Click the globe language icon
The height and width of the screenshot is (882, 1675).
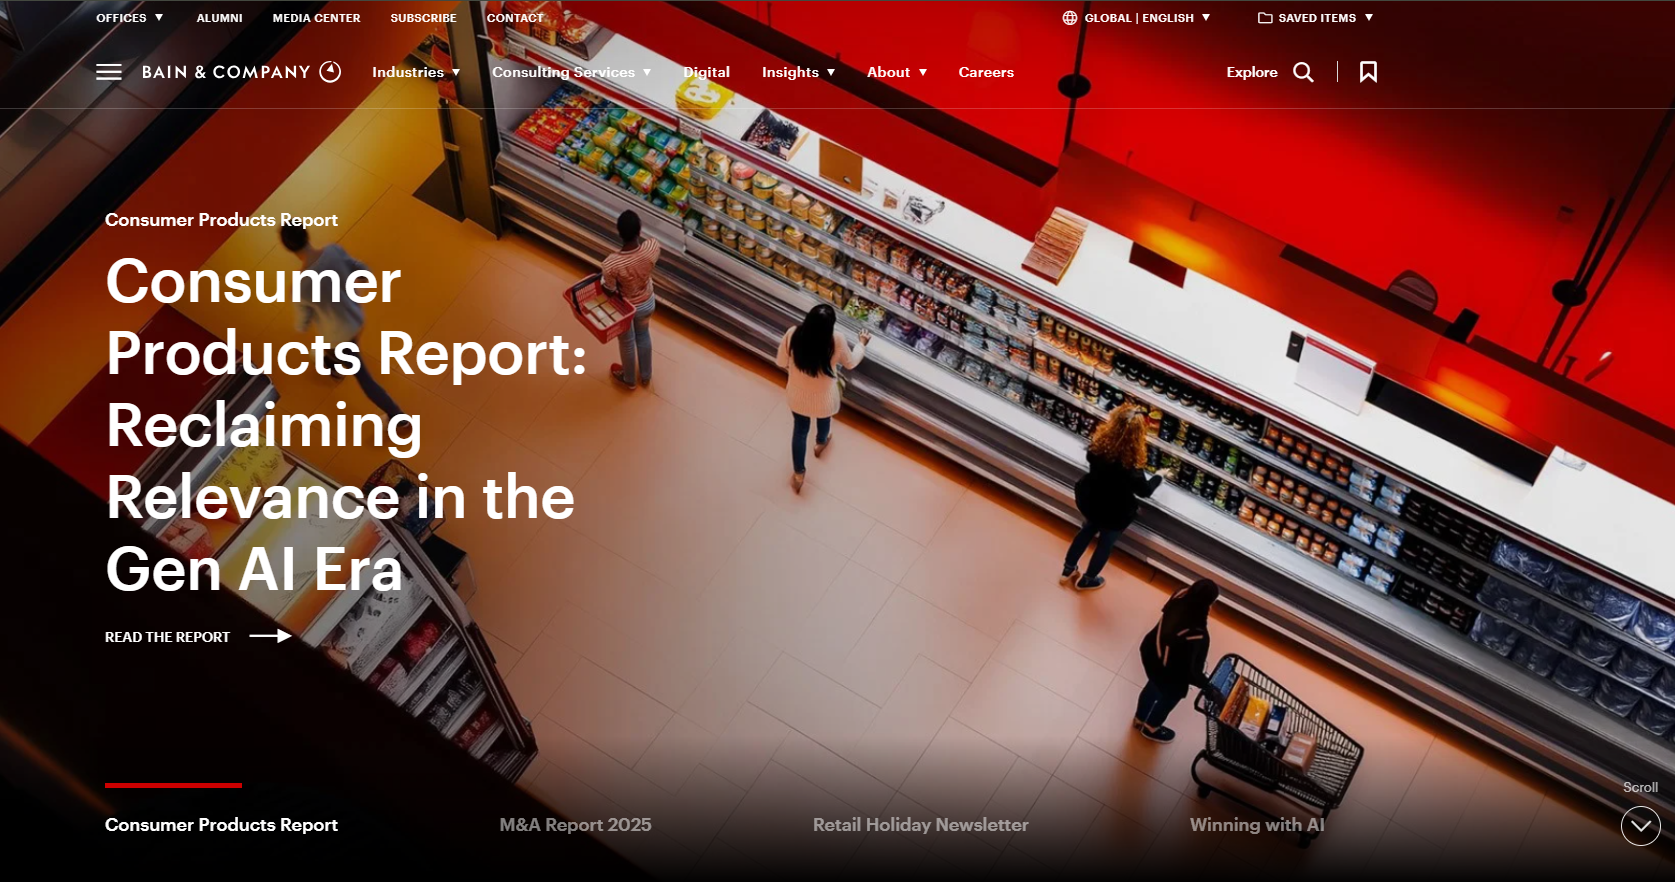click(x=1070, y=18)
